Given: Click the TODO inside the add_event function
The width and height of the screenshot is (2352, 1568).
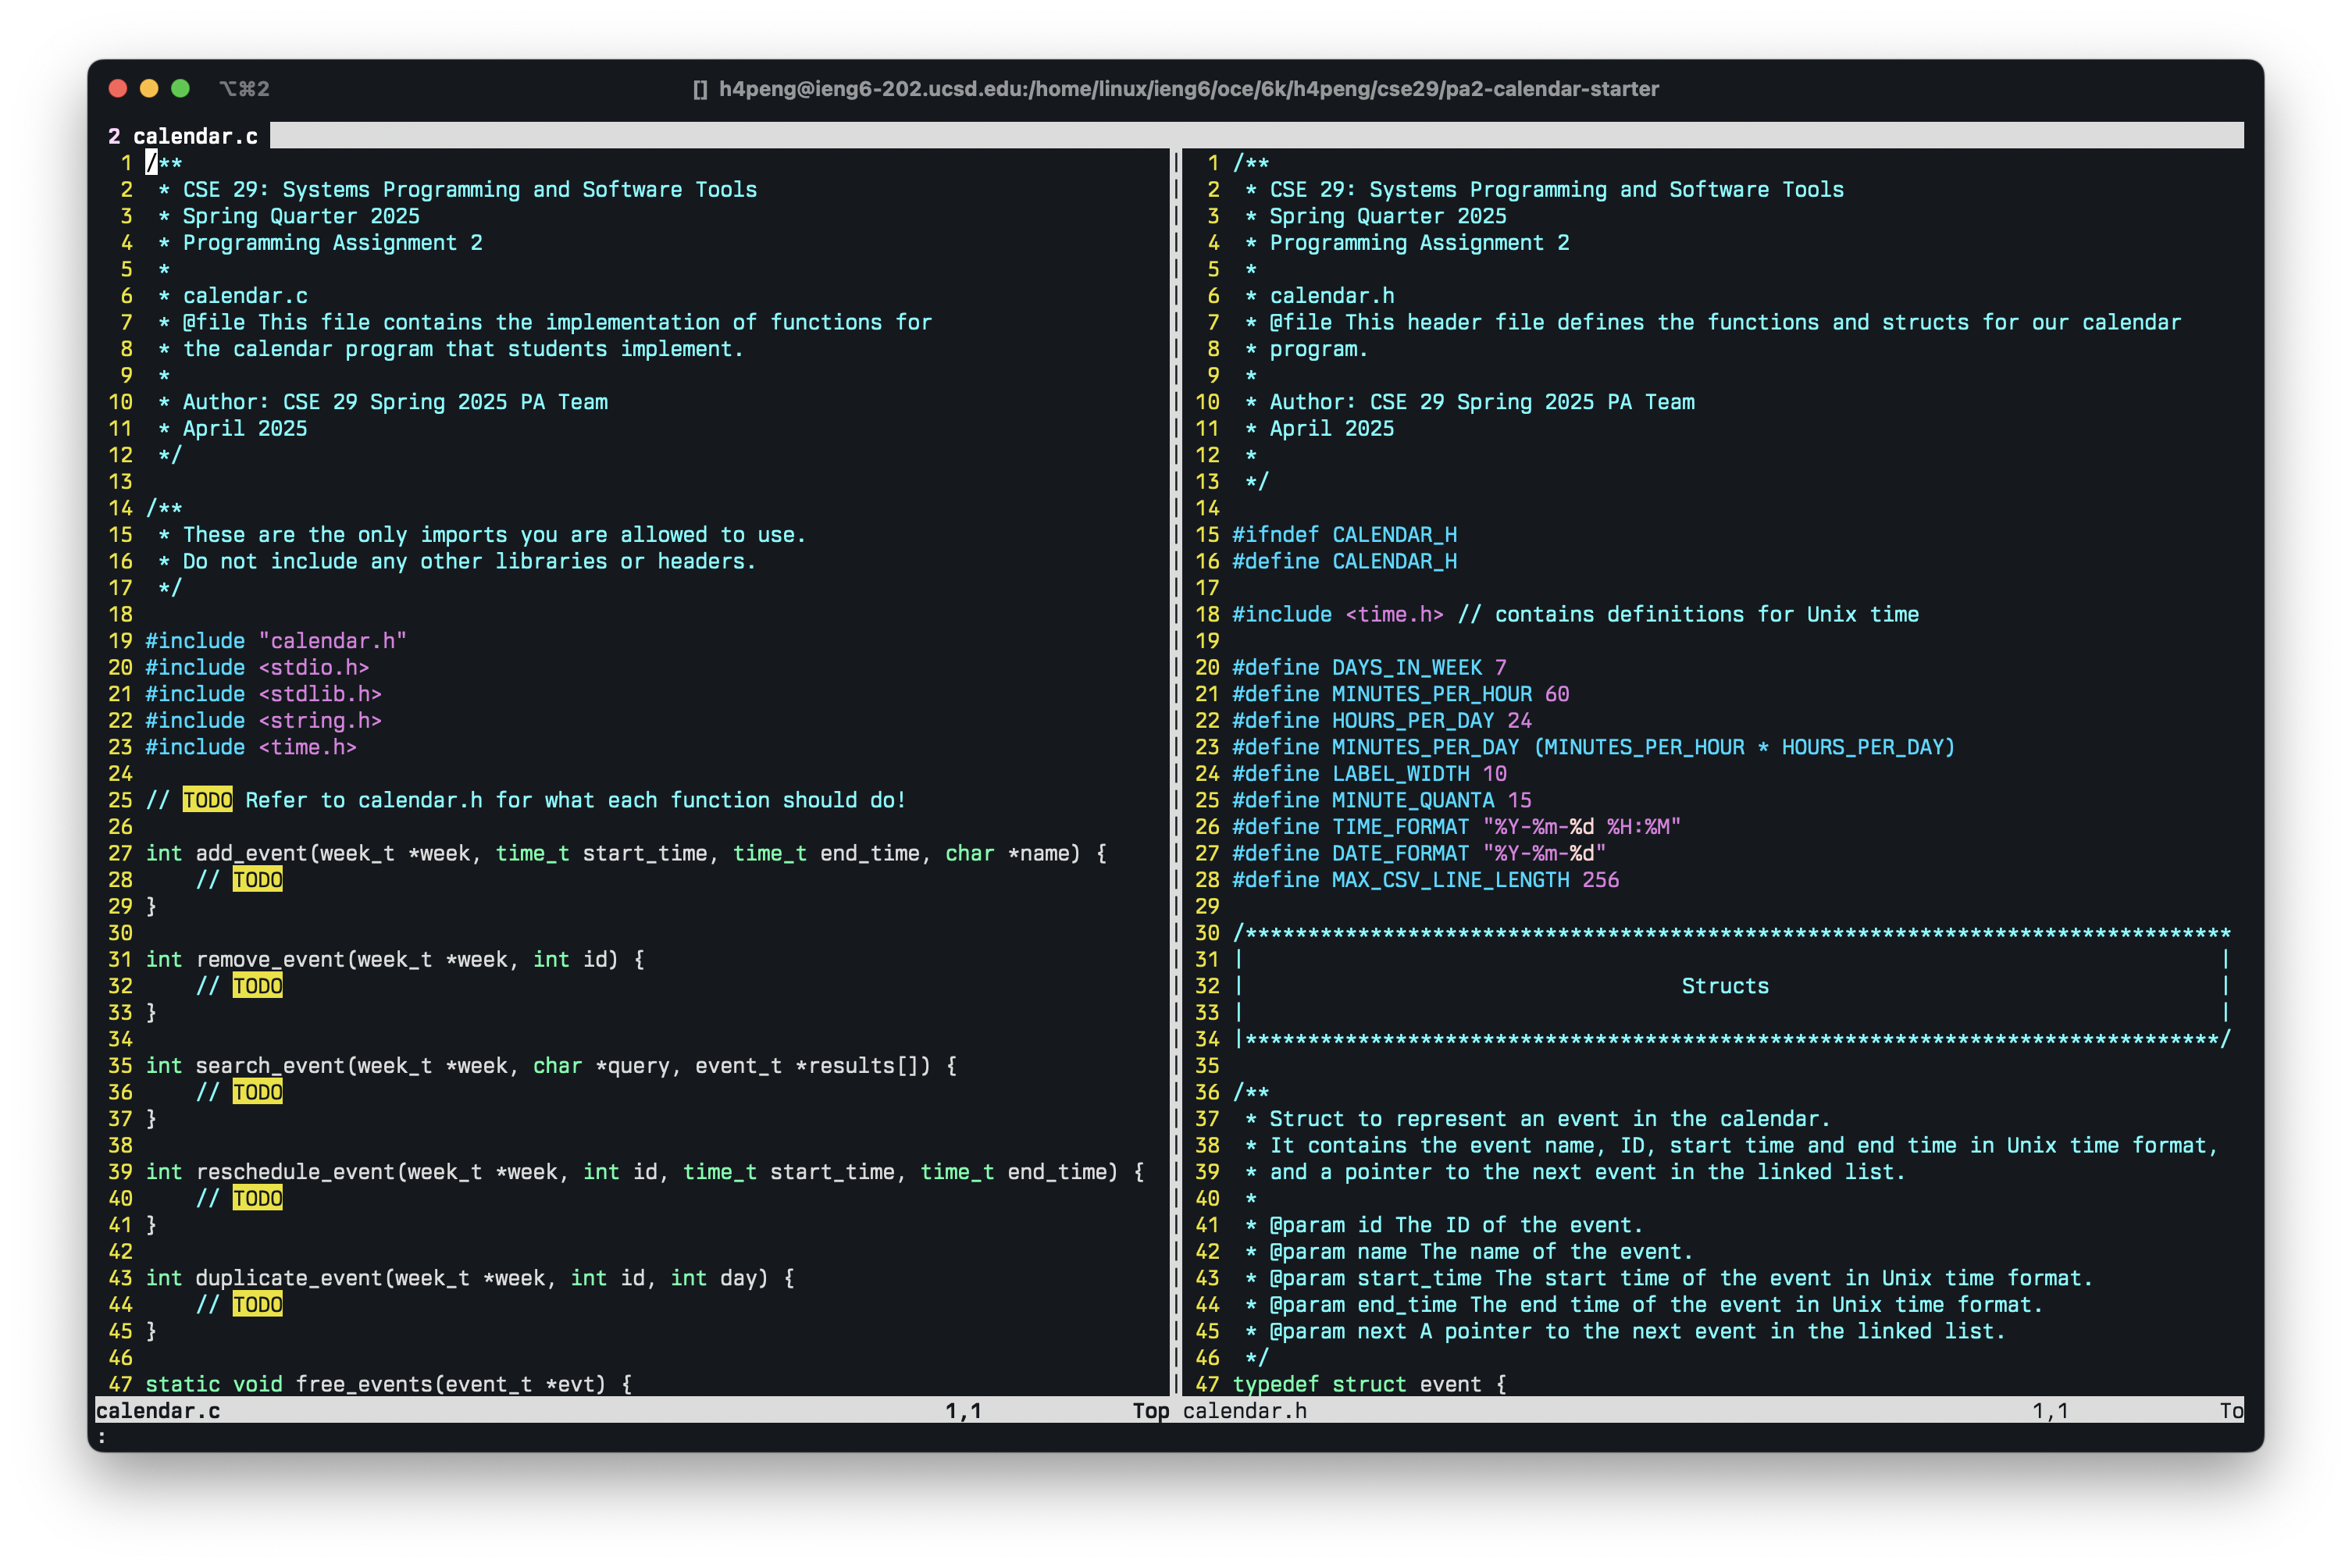Looking at the screenshot, I should point(257,880).
